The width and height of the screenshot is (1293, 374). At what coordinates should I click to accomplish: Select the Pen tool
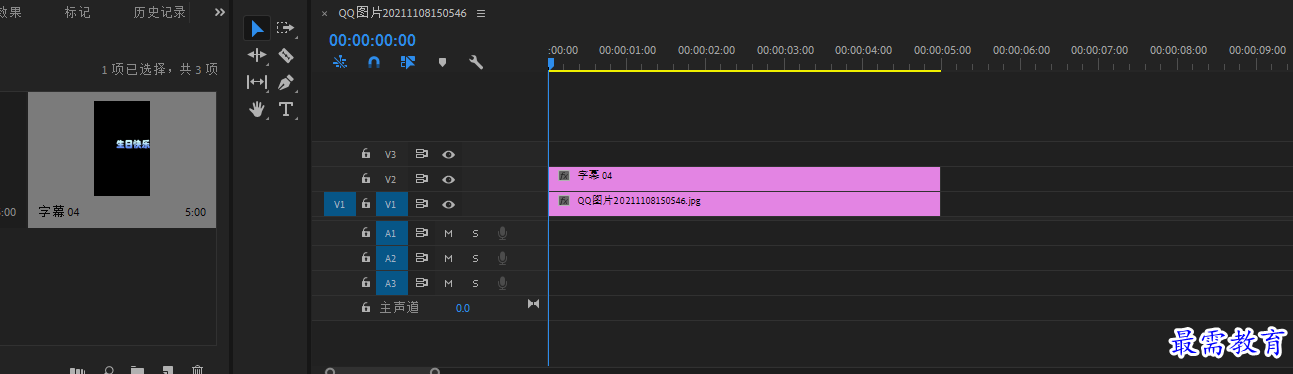tap(286, 82)
